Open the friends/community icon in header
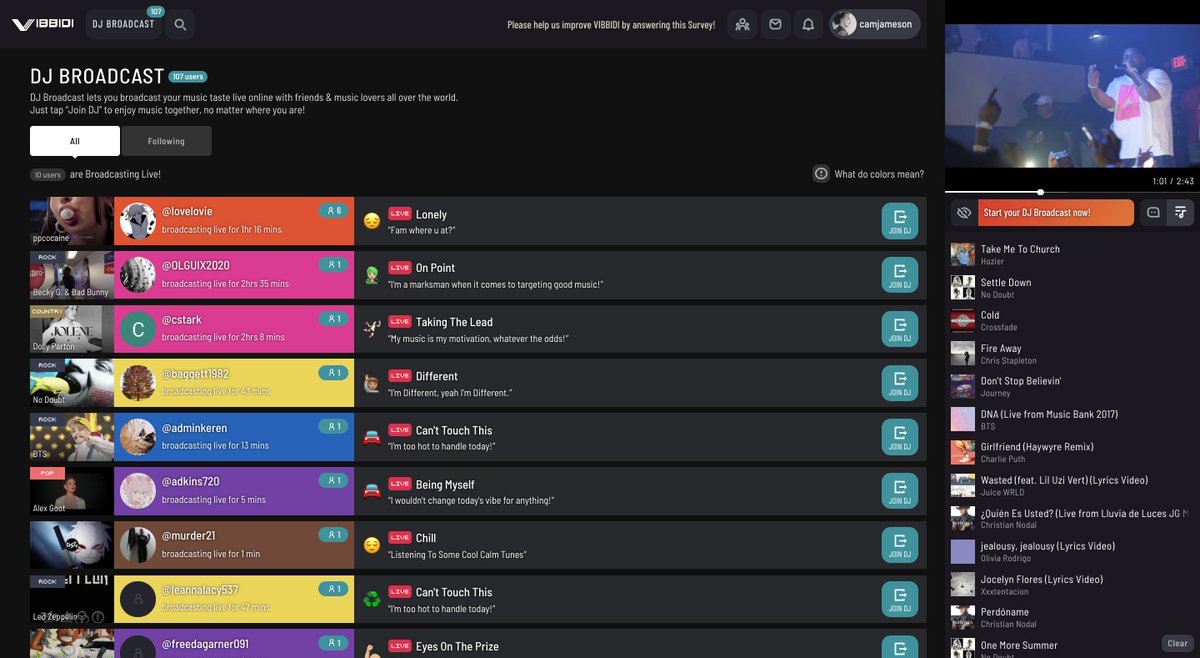The height and width of the screenshot is (658, 1200). pos(742,24)
